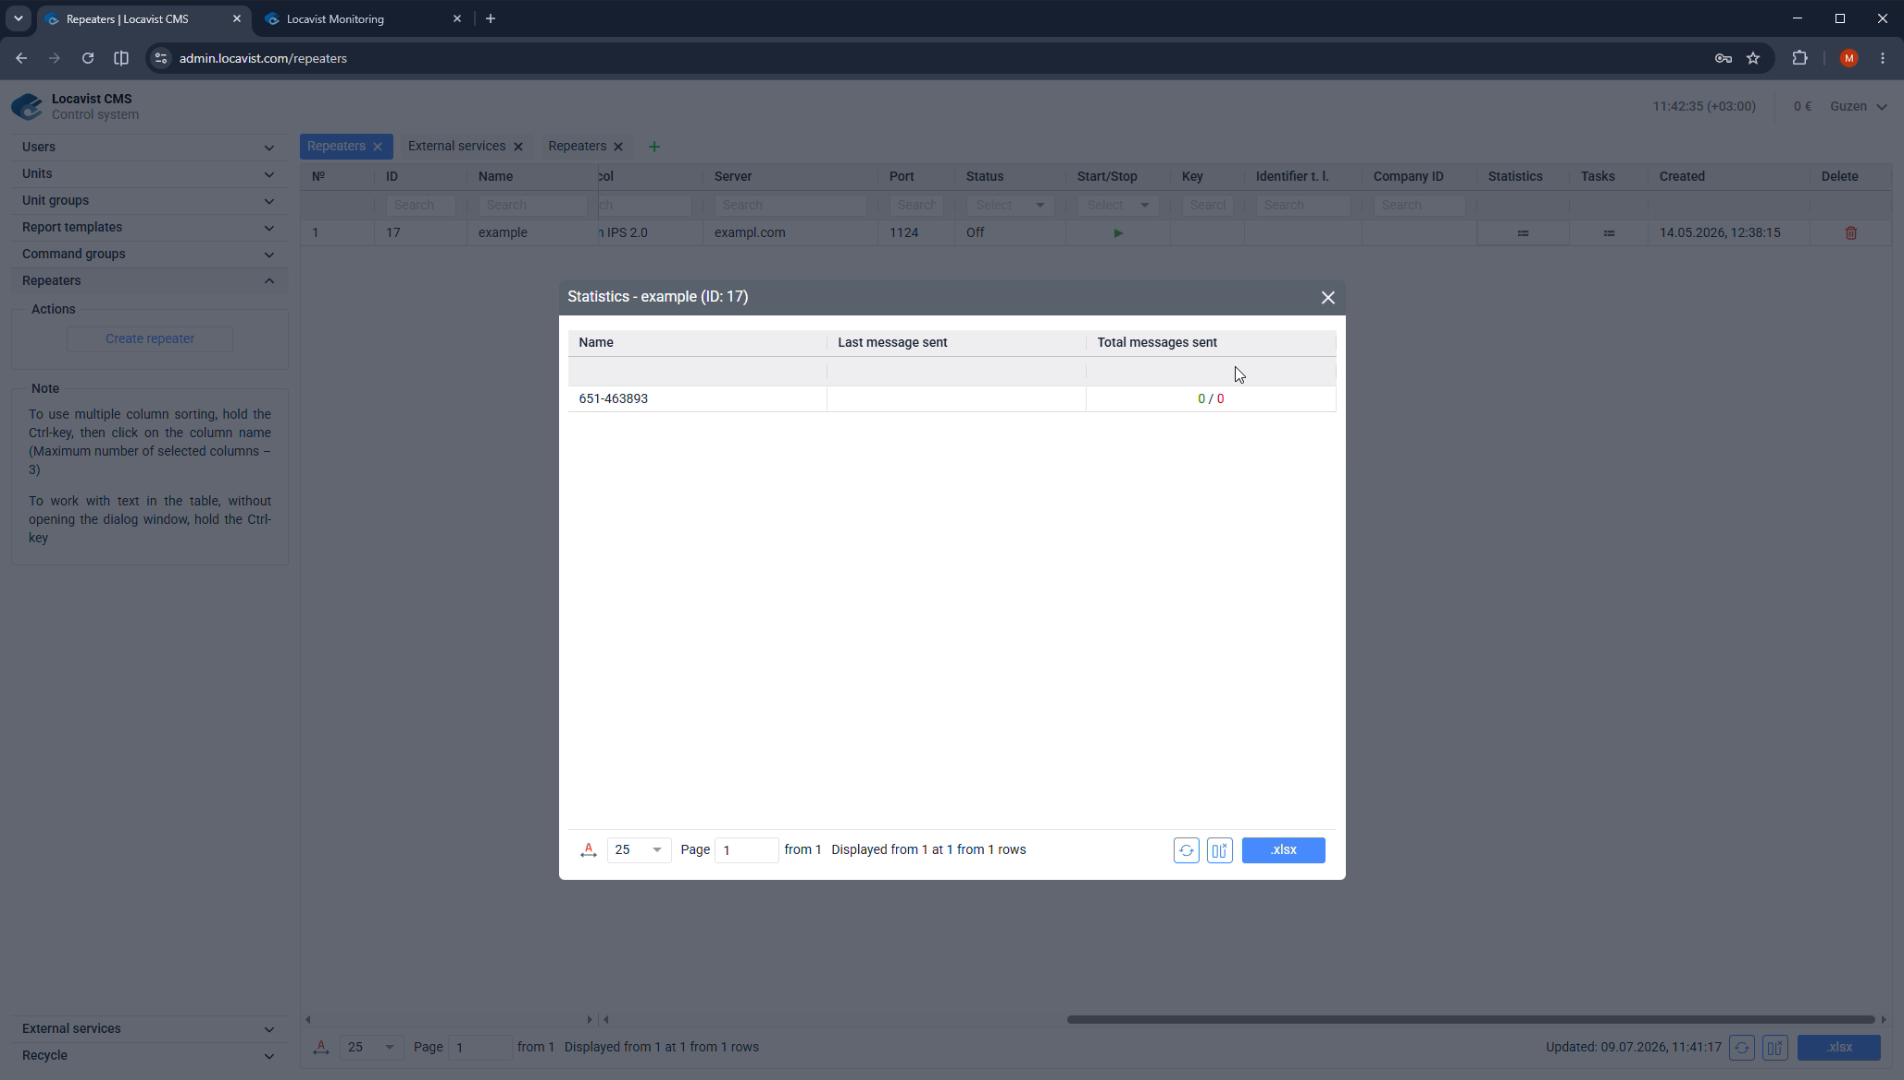Click the Create repeater link
This screenshot has height=1080, width=1904.
pyautogui.click(x=149, y=339)
